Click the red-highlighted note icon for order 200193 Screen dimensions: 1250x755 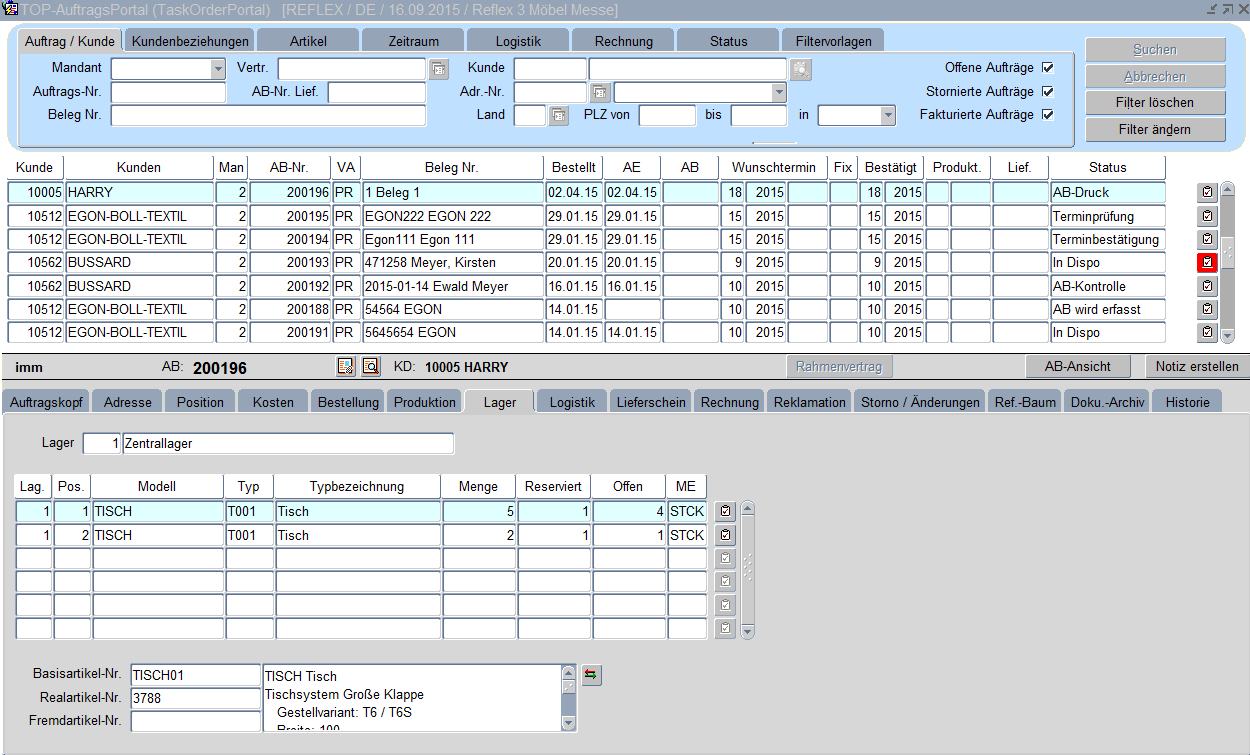[1207, 262]
